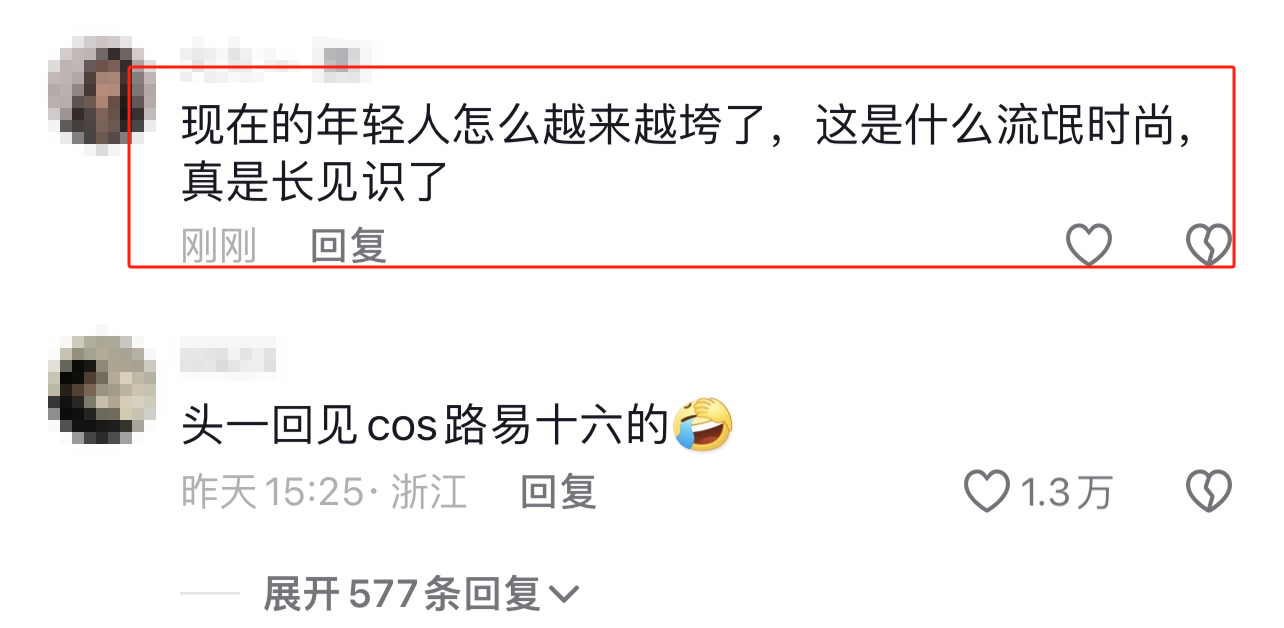Click the 昨天15:25·浙江 timestamp
The width and height of the screenshot is (1284, 628).
[x=324, y=491]
